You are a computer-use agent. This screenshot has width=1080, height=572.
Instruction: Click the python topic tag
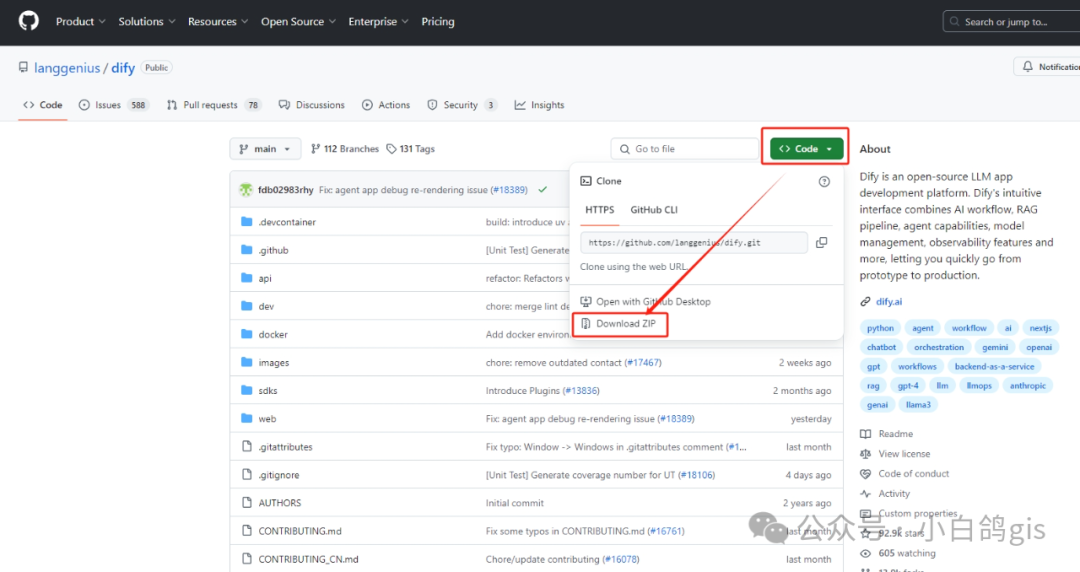tap(880, 328)
